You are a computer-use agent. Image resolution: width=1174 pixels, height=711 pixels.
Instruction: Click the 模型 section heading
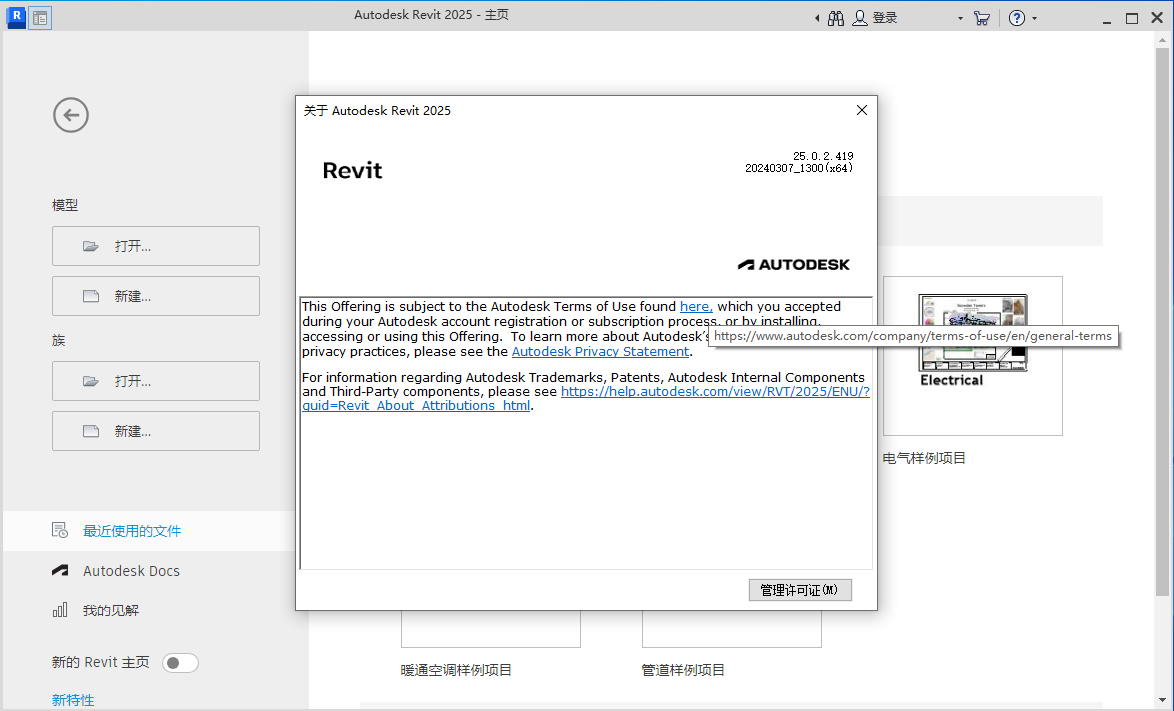[65, 205]
